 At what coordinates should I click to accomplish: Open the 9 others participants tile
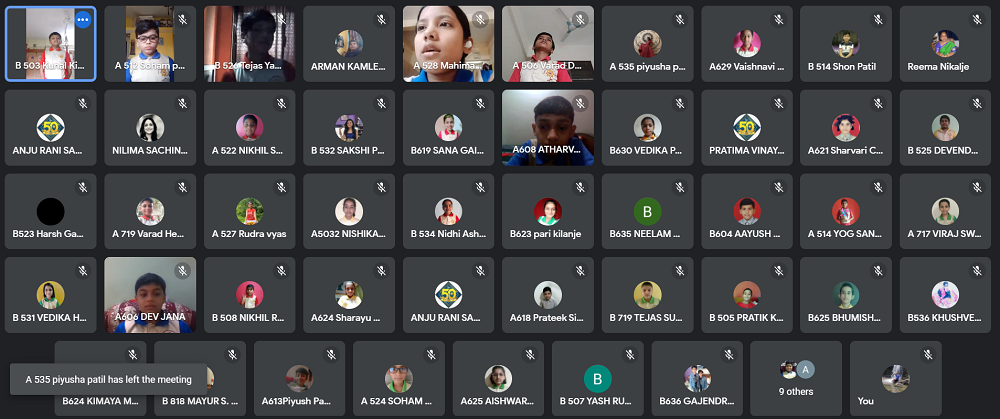796,378
